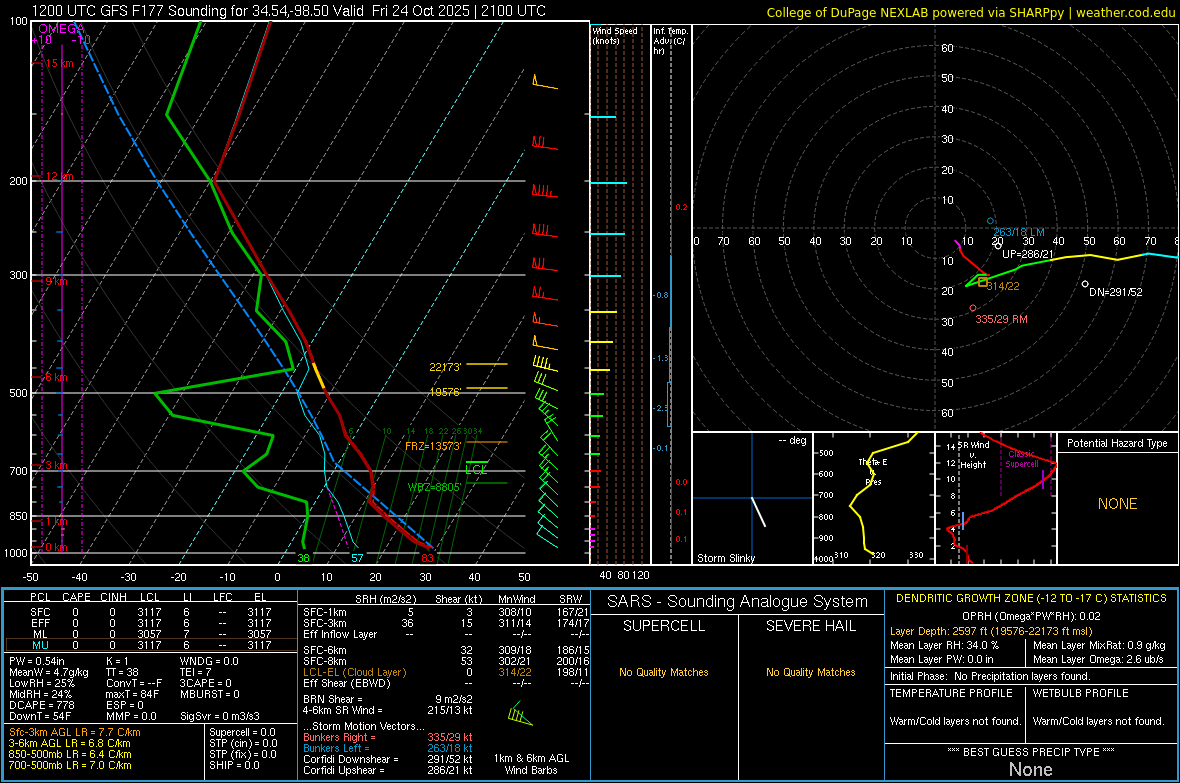Click the Sfc-3km AGL LR = 7.7 C/km line

click(x=75, y=732)
